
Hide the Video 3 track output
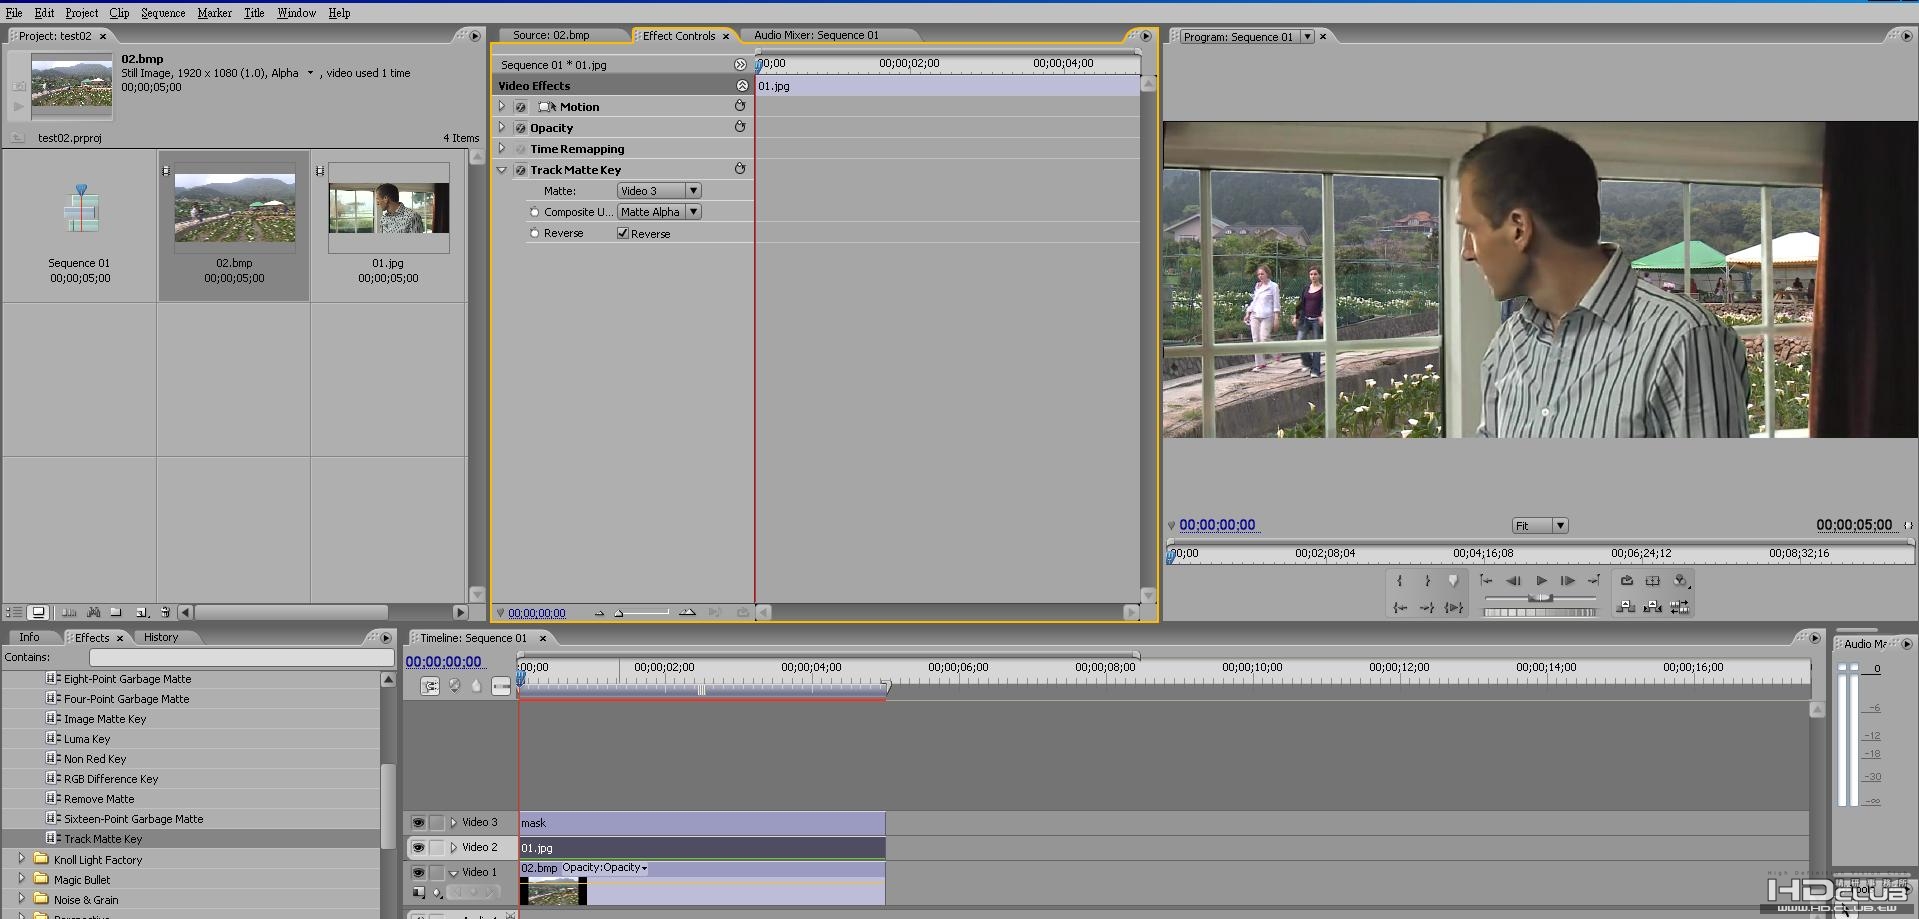pyautogui.click(x=418, y=823)
